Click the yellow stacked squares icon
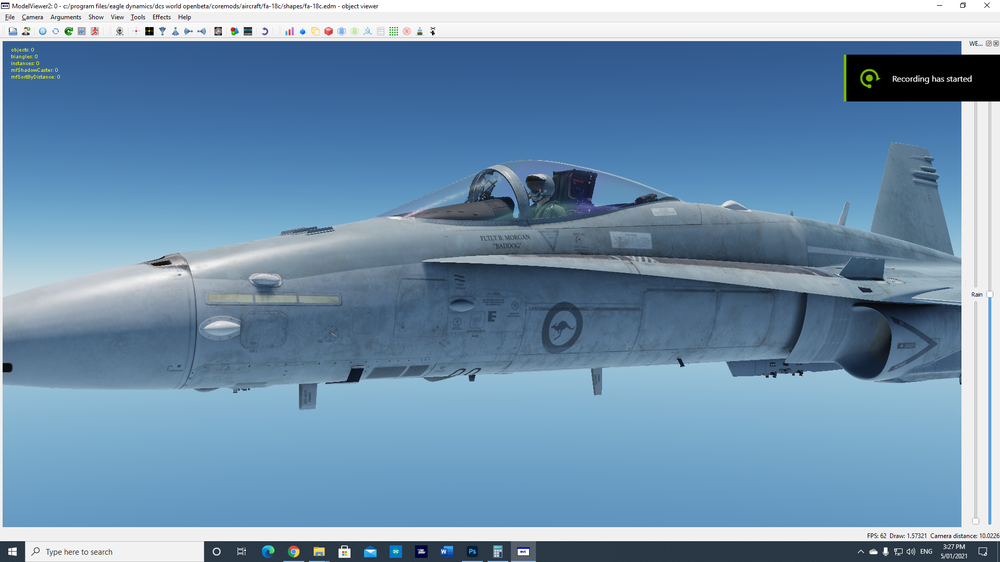The height and width of the screenshot is (562, 1000). point(316,31)
